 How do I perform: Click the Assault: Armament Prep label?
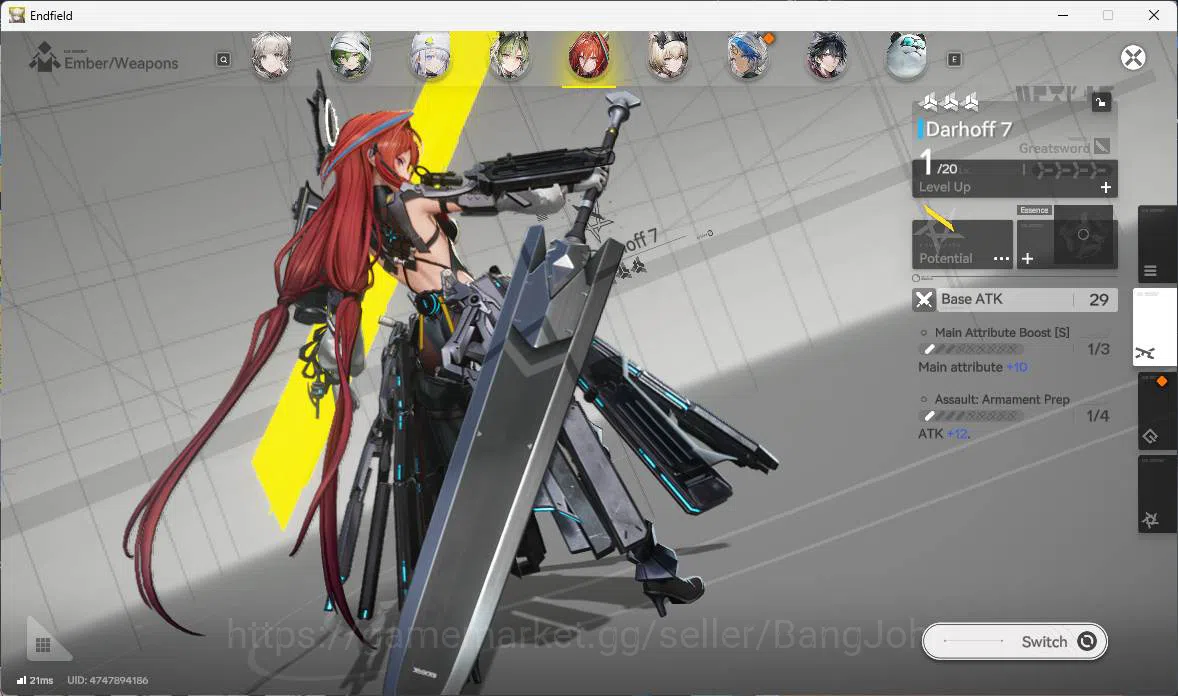pyautogui.click(x=1001, y=399)
